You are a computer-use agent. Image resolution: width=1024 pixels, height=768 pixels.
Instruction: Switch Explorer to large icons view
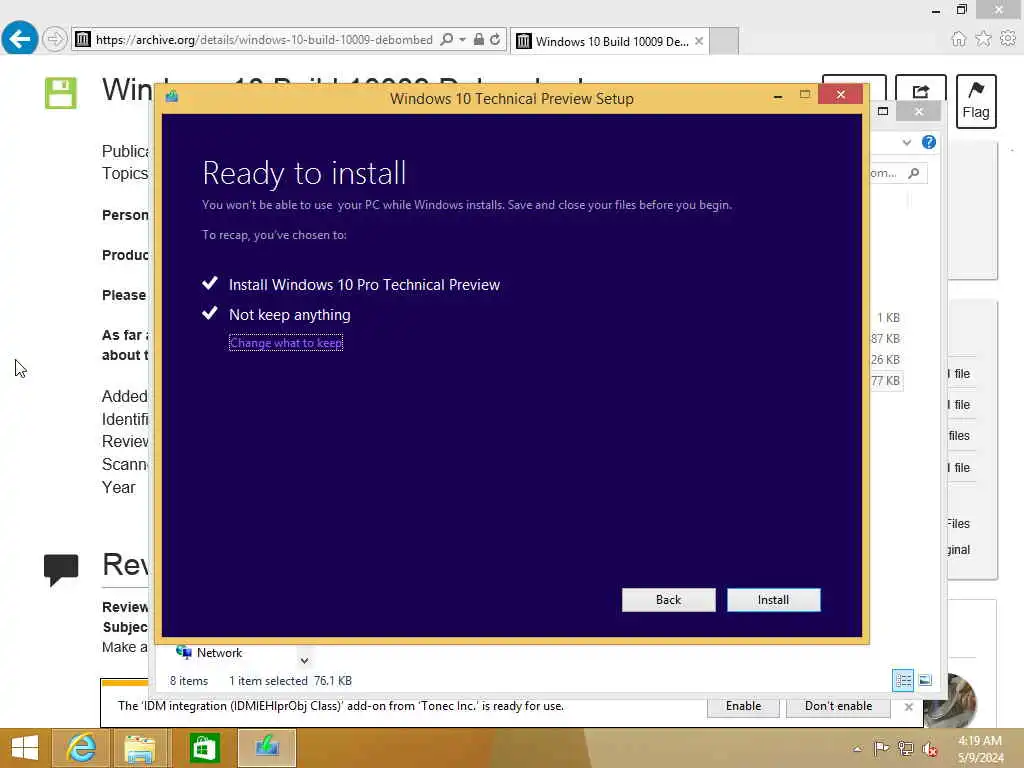point(925,680)
